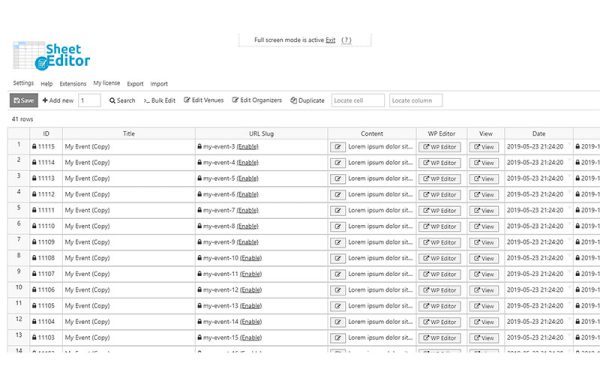Open the Search tool
Screen dimensions: 600x375
(122, 100)
